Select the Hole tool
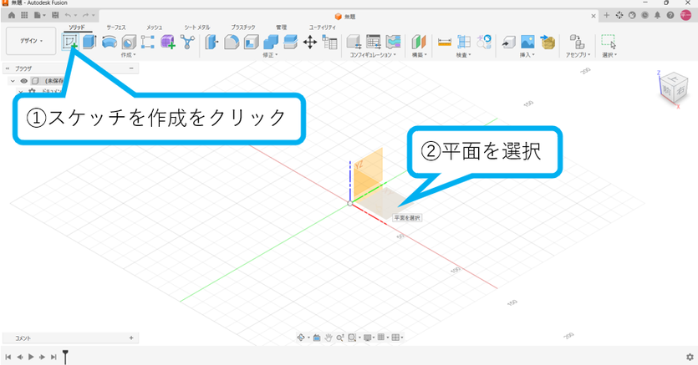698x365 pixels. pyautogui.click(x=129, y=42)
